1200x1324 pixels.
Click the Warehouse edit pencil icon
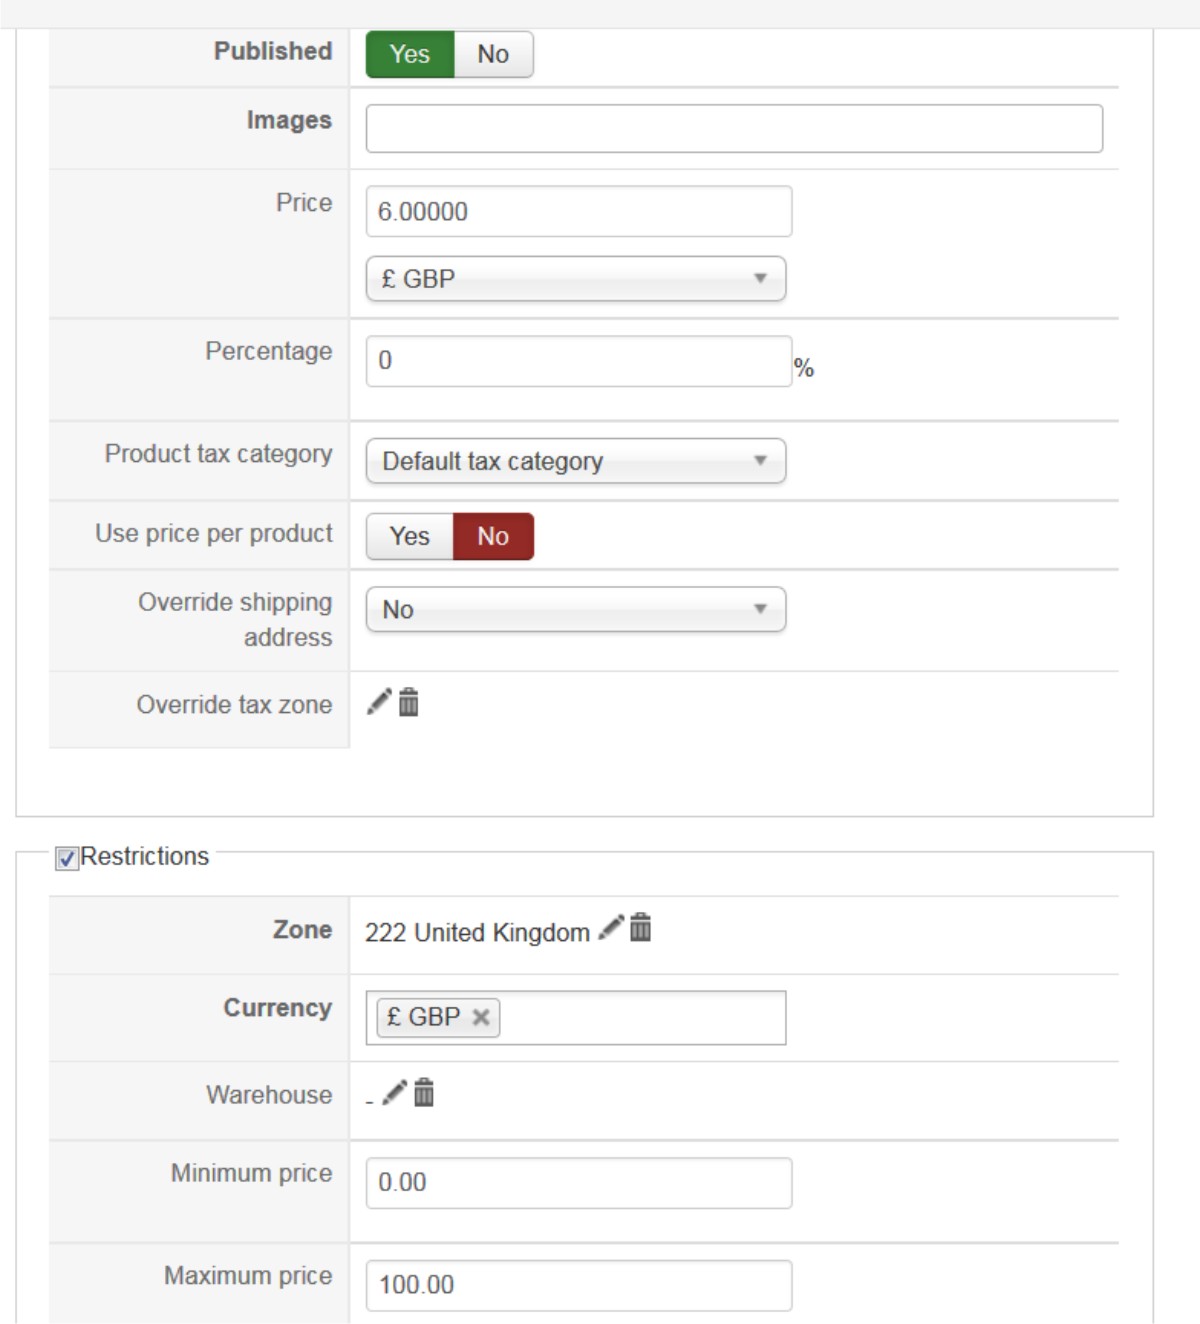pos(395,1092)
